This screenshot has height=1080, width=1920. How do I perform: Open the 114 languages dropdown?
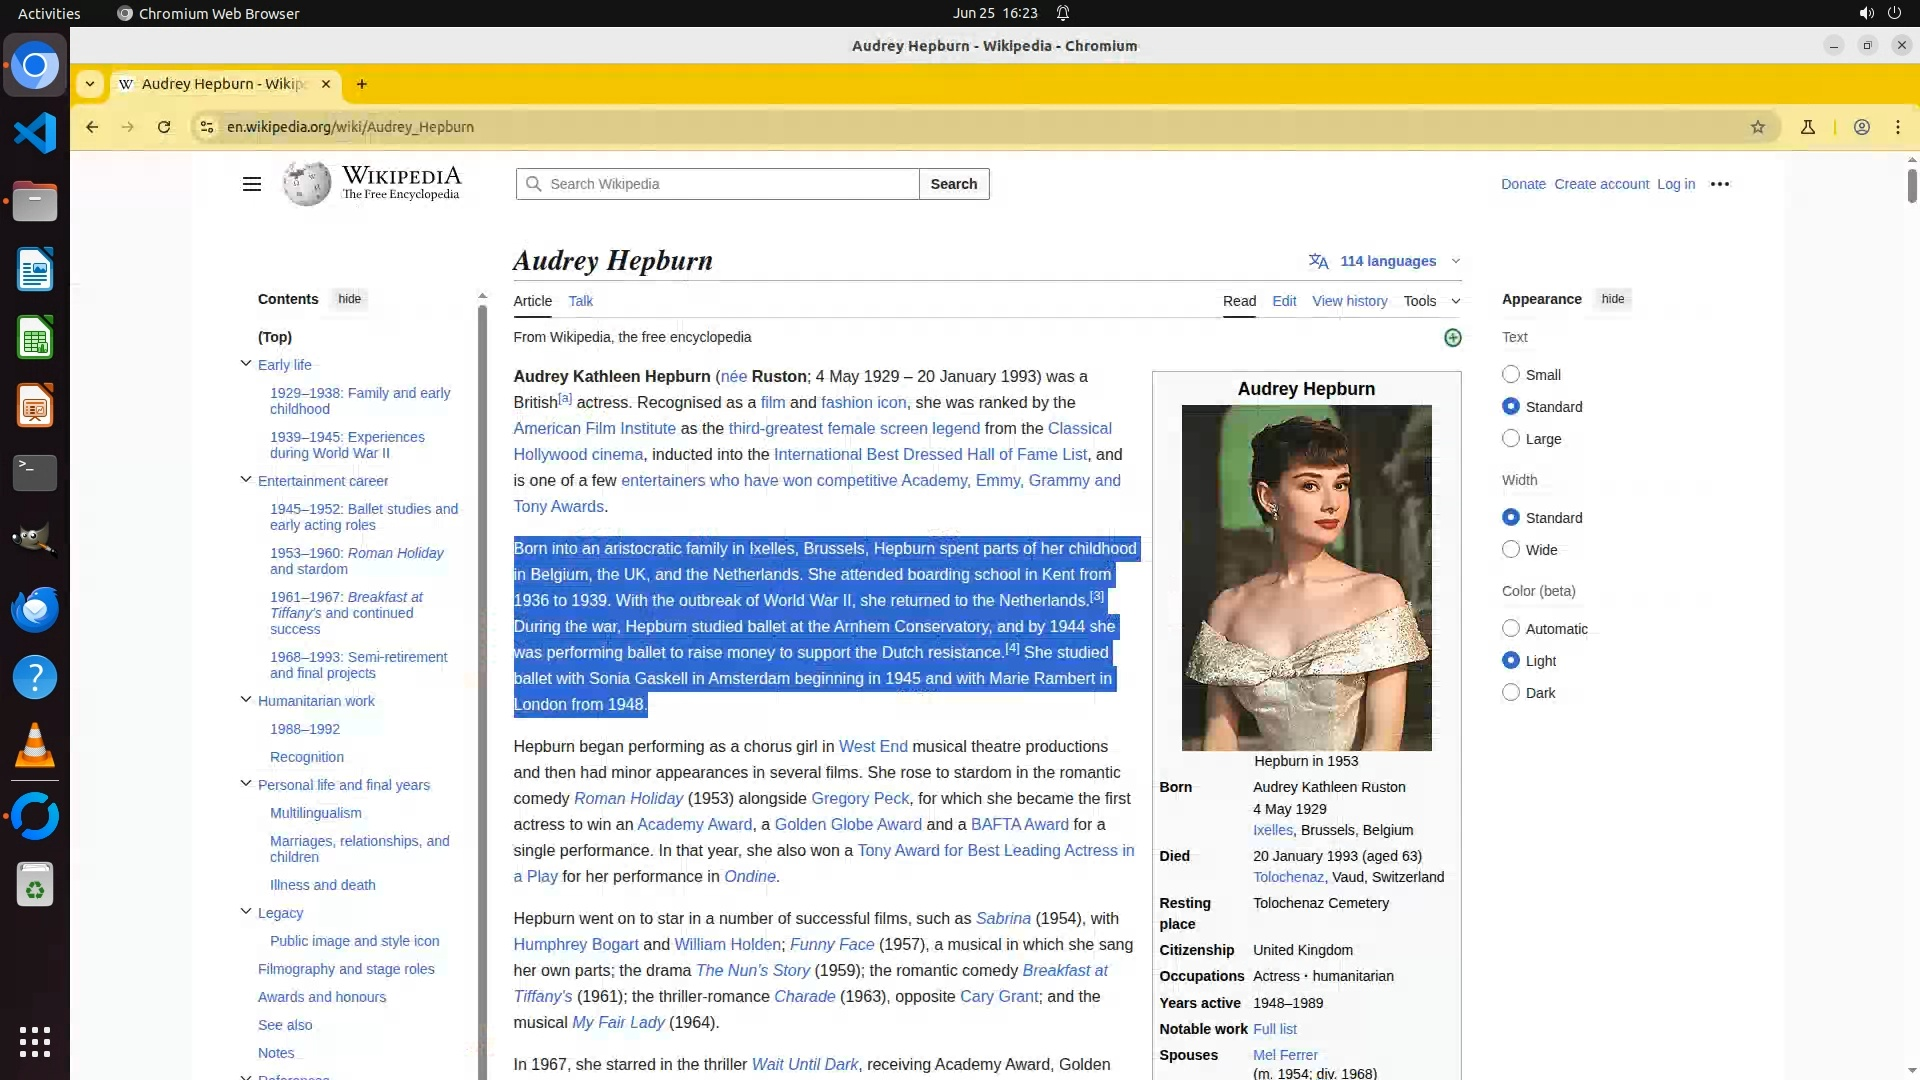click(x=1386, y=261)
